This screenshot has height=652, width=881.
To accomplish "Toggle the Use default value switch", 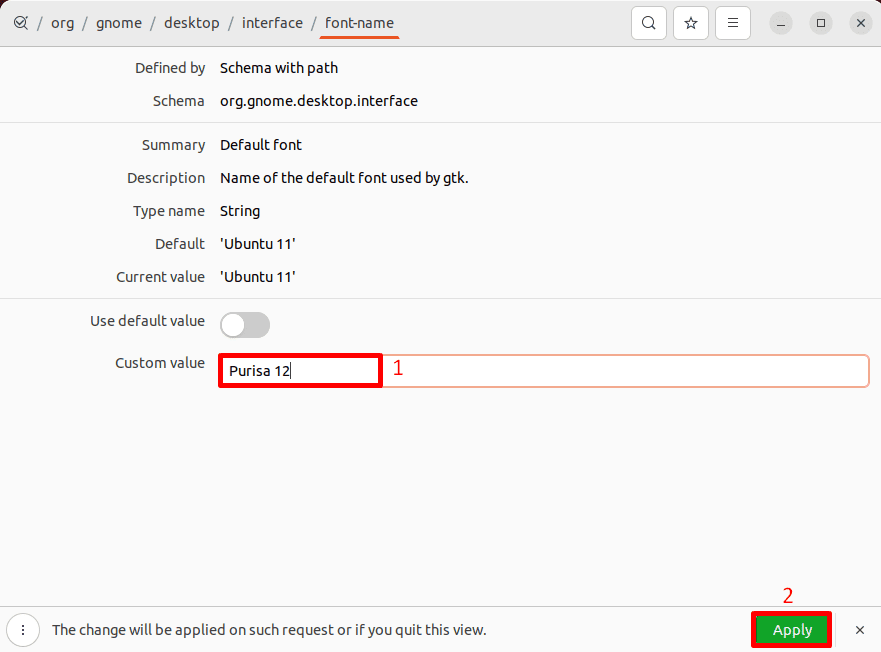I will coord(244,324).
